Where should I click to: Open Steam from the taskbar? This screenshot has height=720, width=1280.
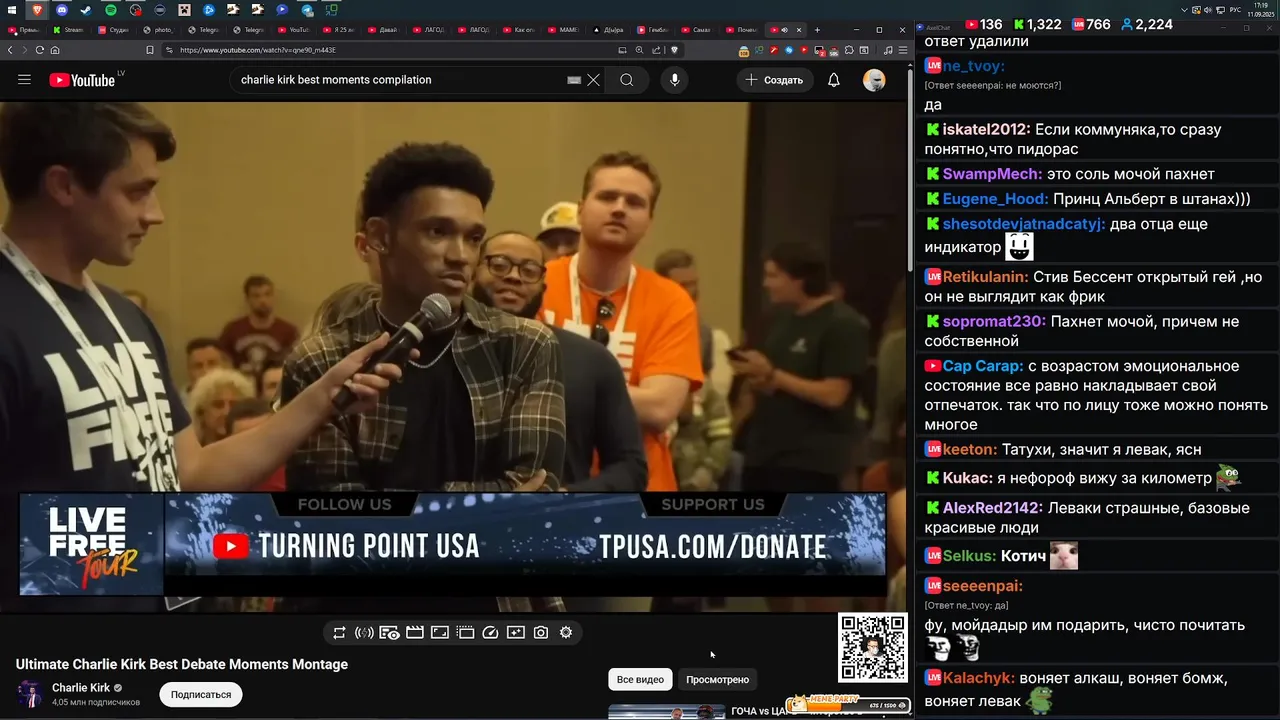86,10
